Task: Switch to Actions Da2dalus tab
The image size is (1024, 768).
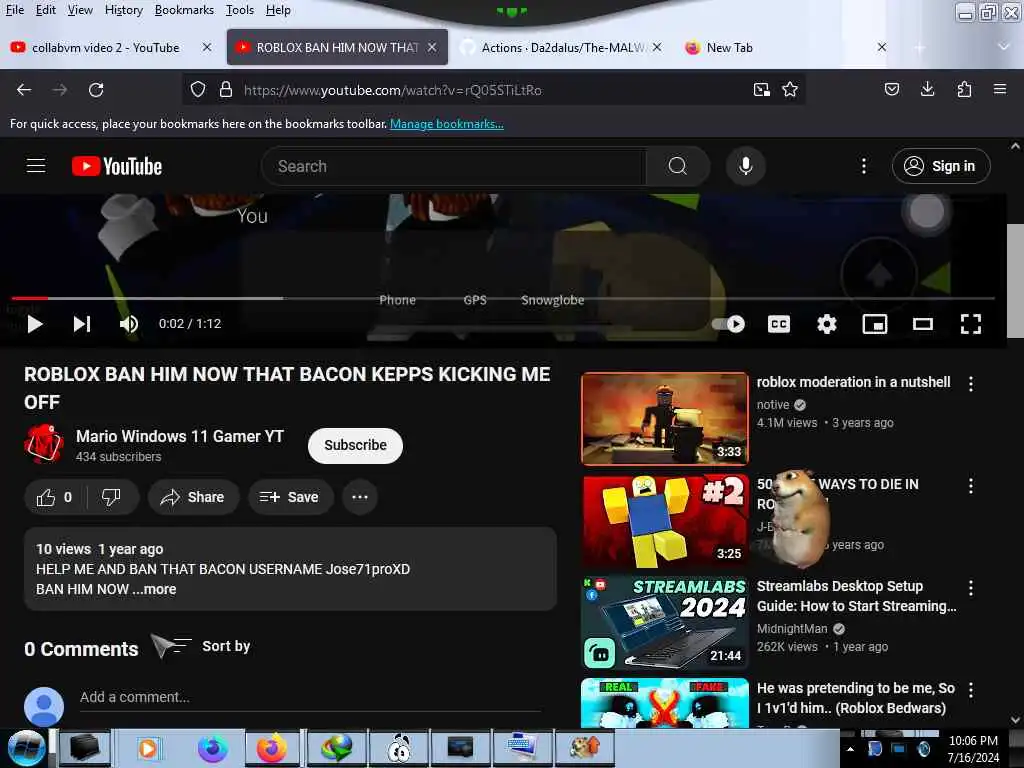Action: click(x=562, y=48)
